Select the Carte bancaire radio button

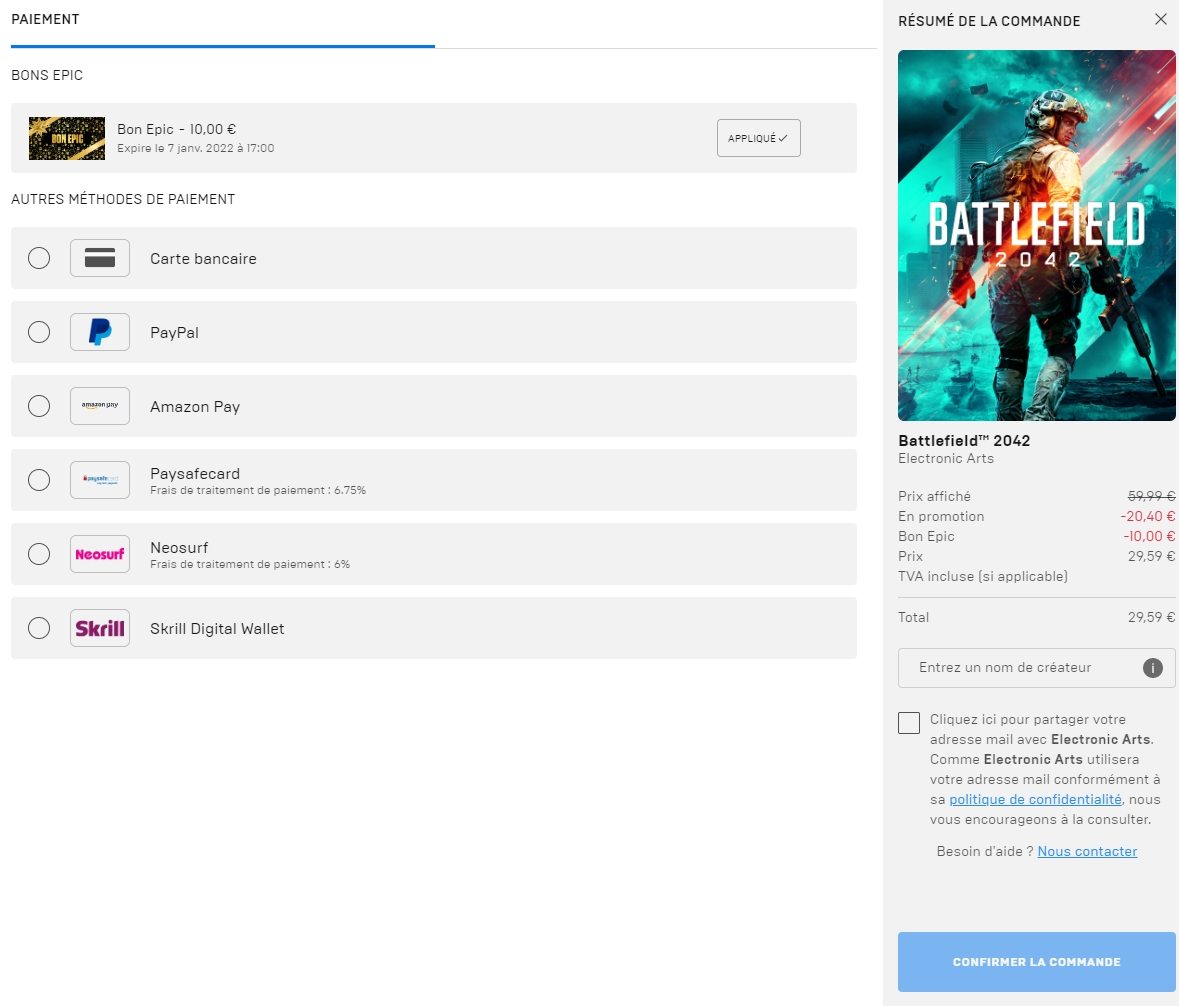click(39, 258)
